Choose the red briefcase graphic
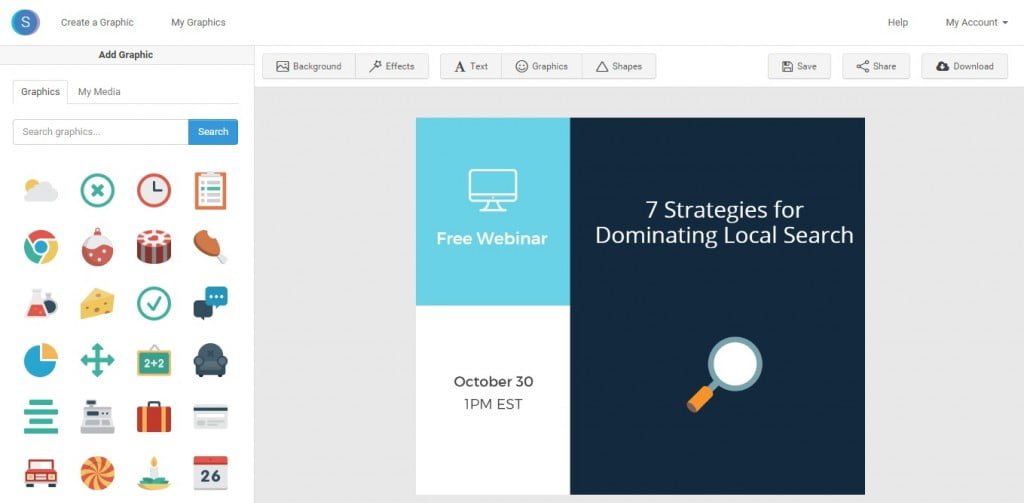The height and width of the screenshot is (503, 1024). tap(153, 417)
